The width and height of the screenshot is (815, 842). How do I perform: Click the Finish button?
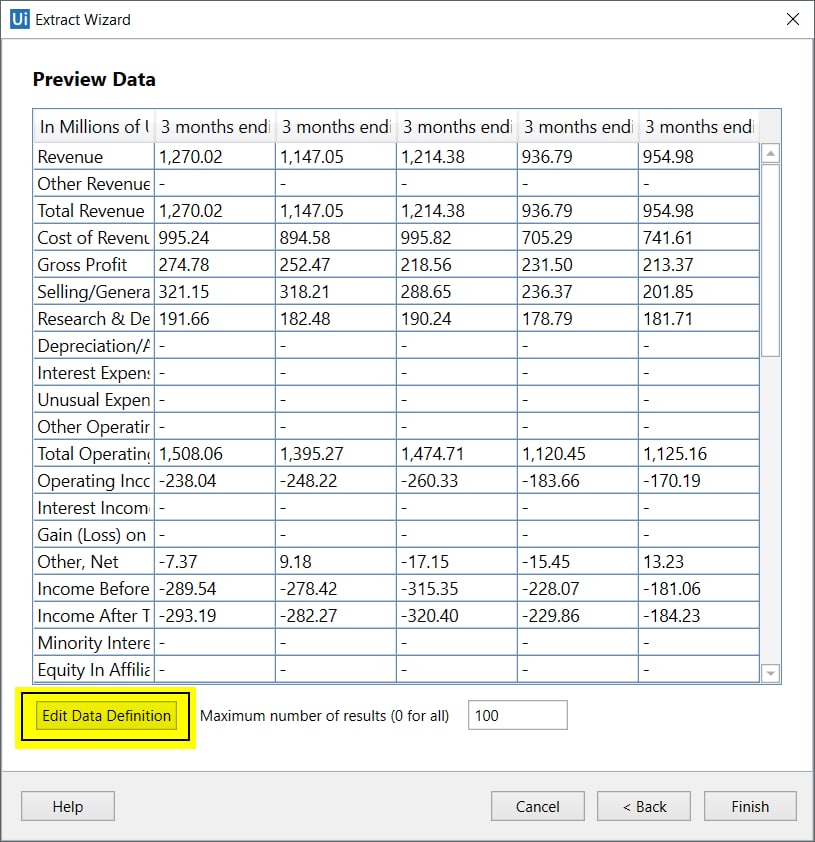(x=750, y=806)
